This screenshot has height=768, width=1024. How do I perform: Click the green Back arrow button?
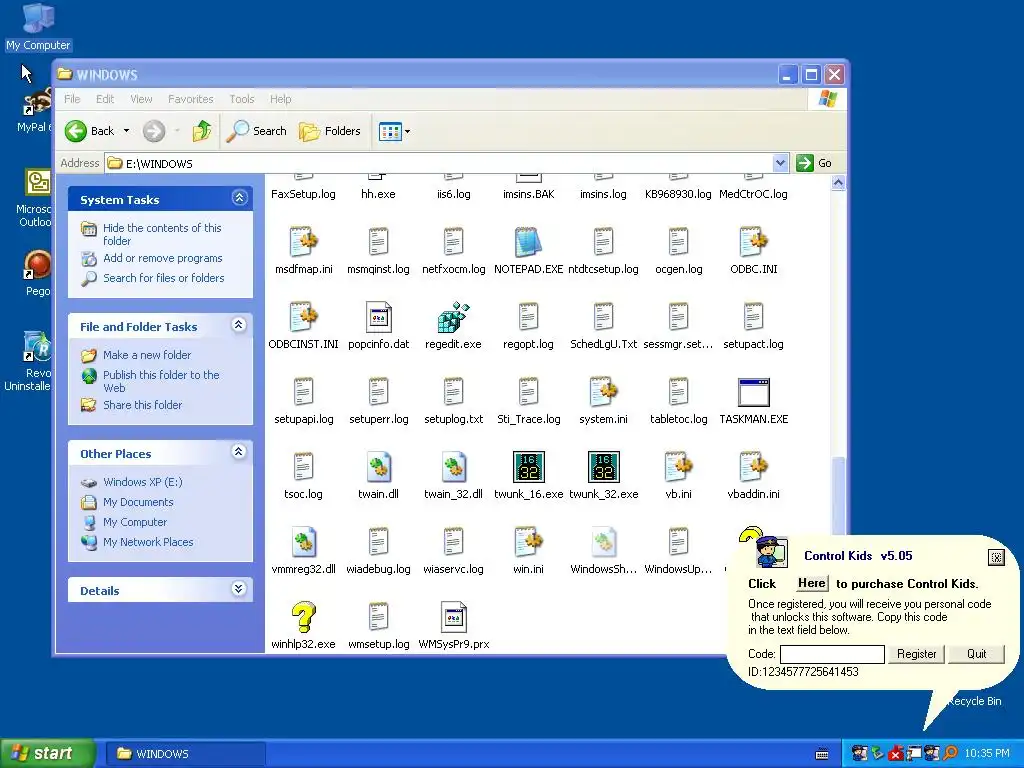(x=76, y=131)
